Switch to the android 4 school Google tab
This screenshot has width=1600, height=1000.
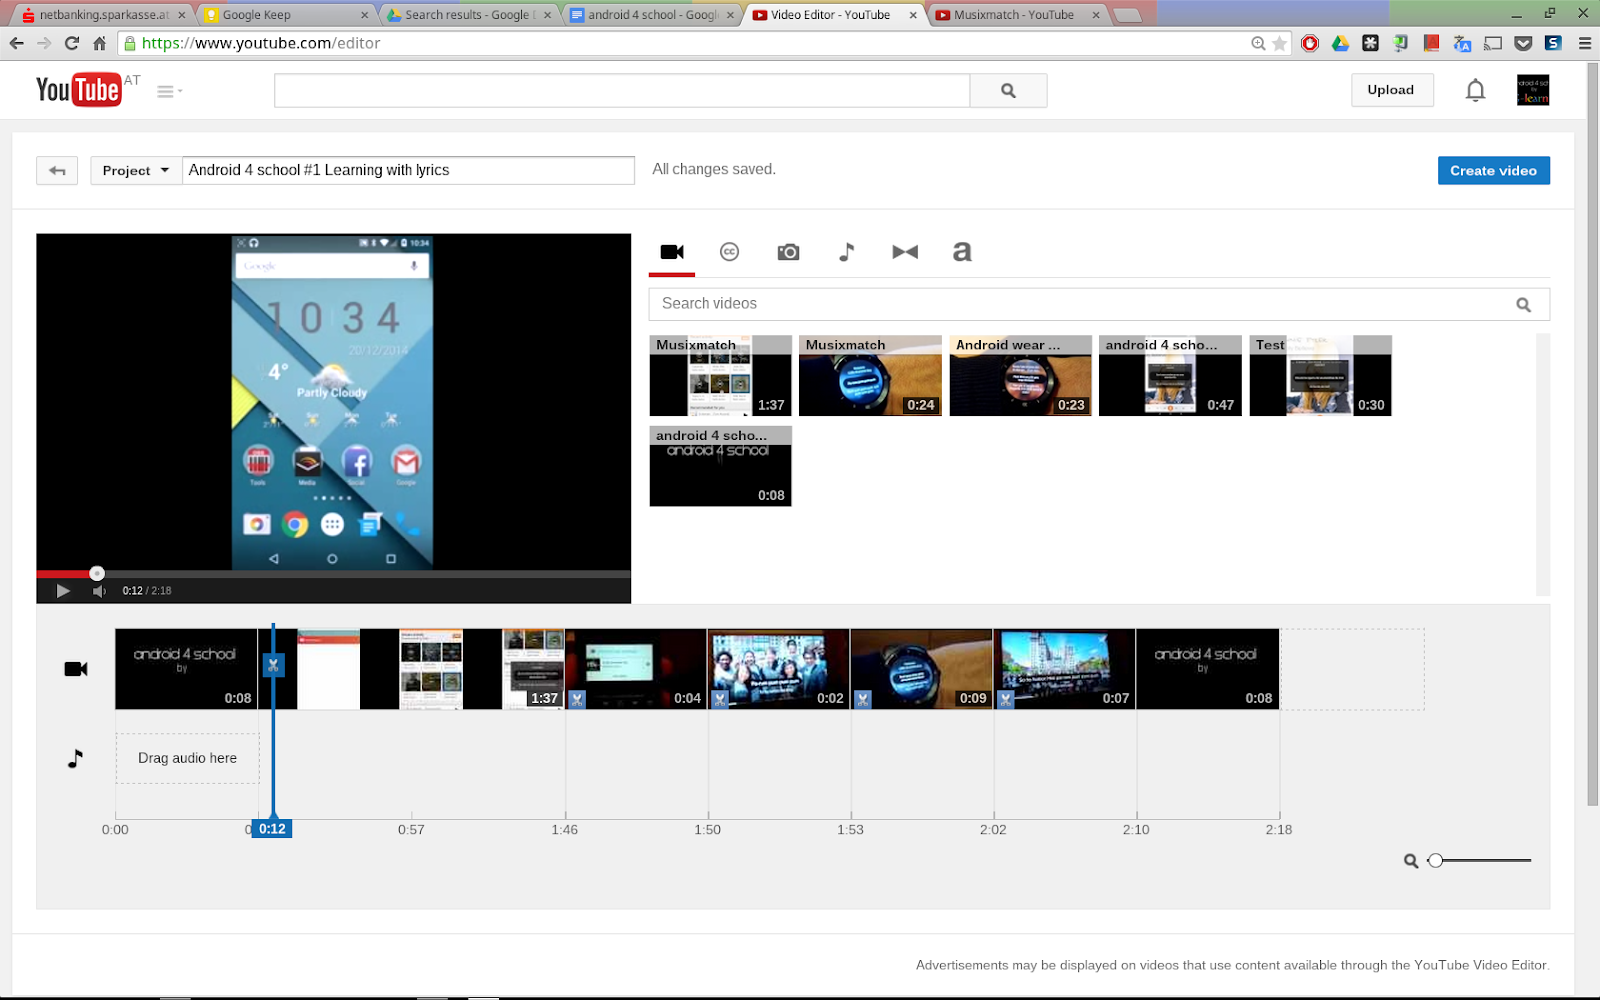pos(651,15)
